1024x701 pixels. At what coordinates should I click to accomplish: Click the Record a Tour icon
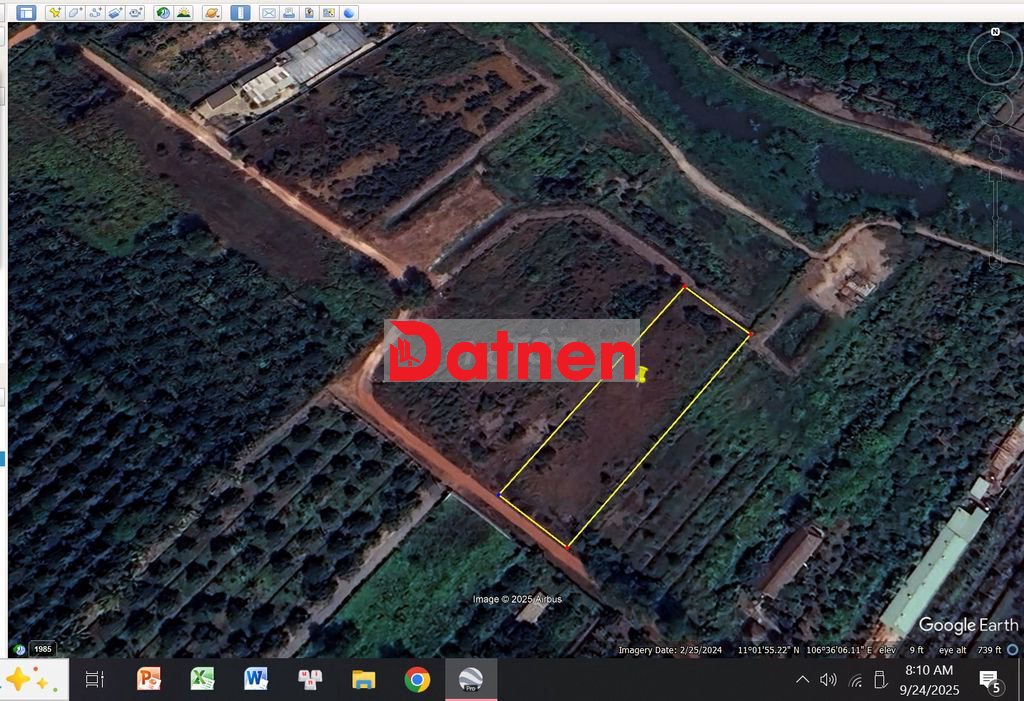pos(135,13)
